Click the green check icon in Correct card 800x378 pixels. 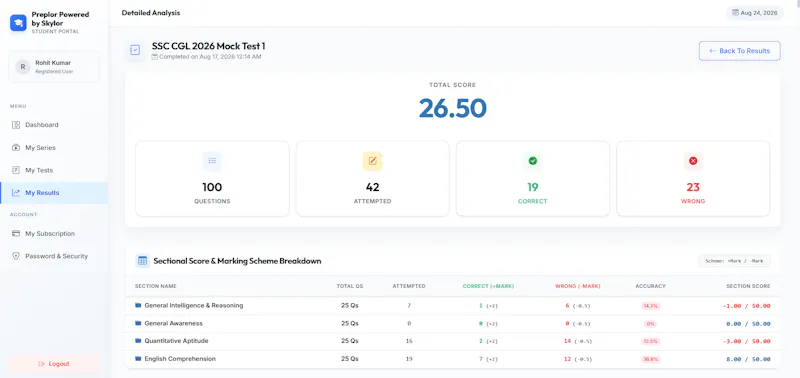[533, 161]
